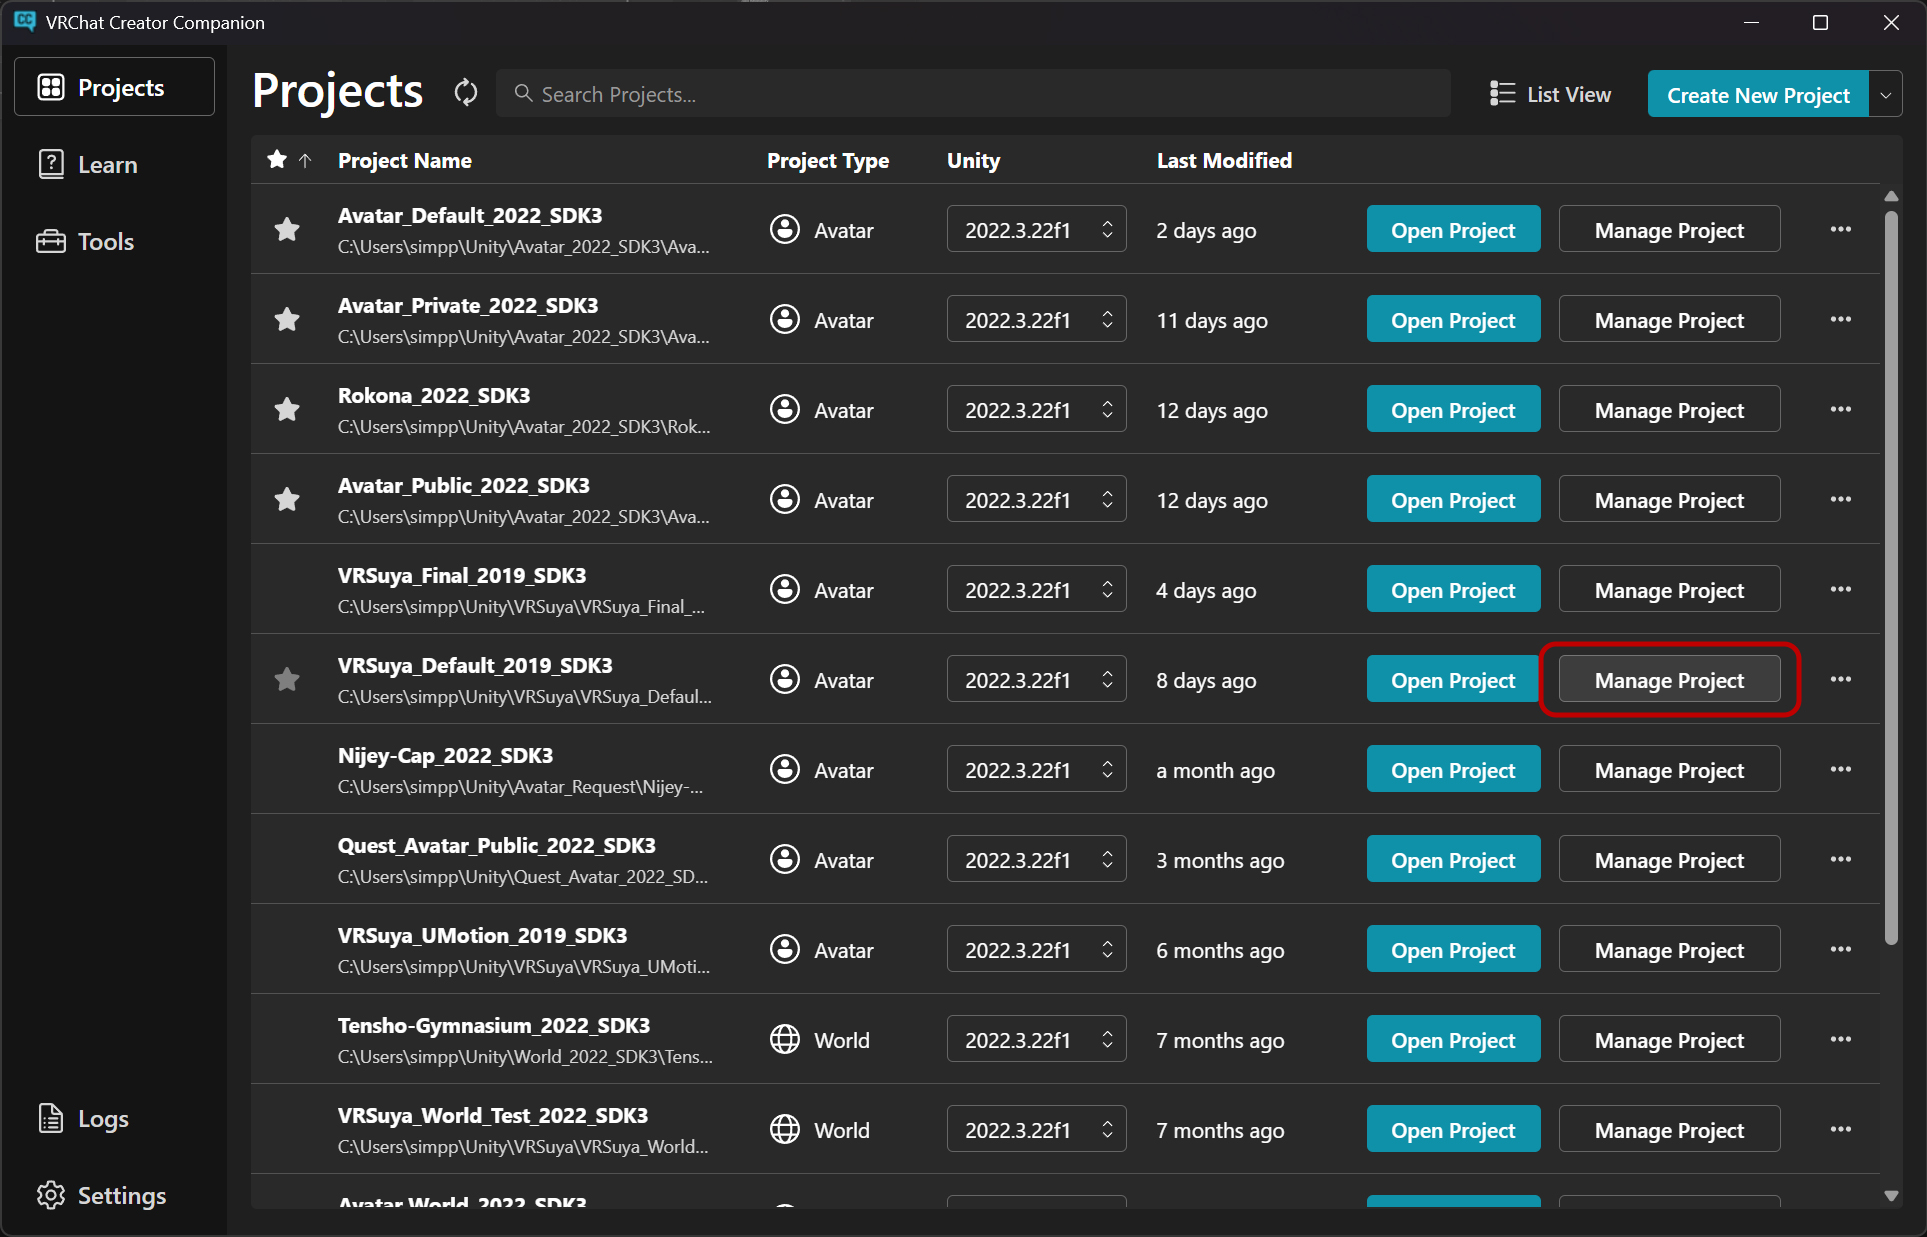Go to the Projects section

(x=114, y=87)
